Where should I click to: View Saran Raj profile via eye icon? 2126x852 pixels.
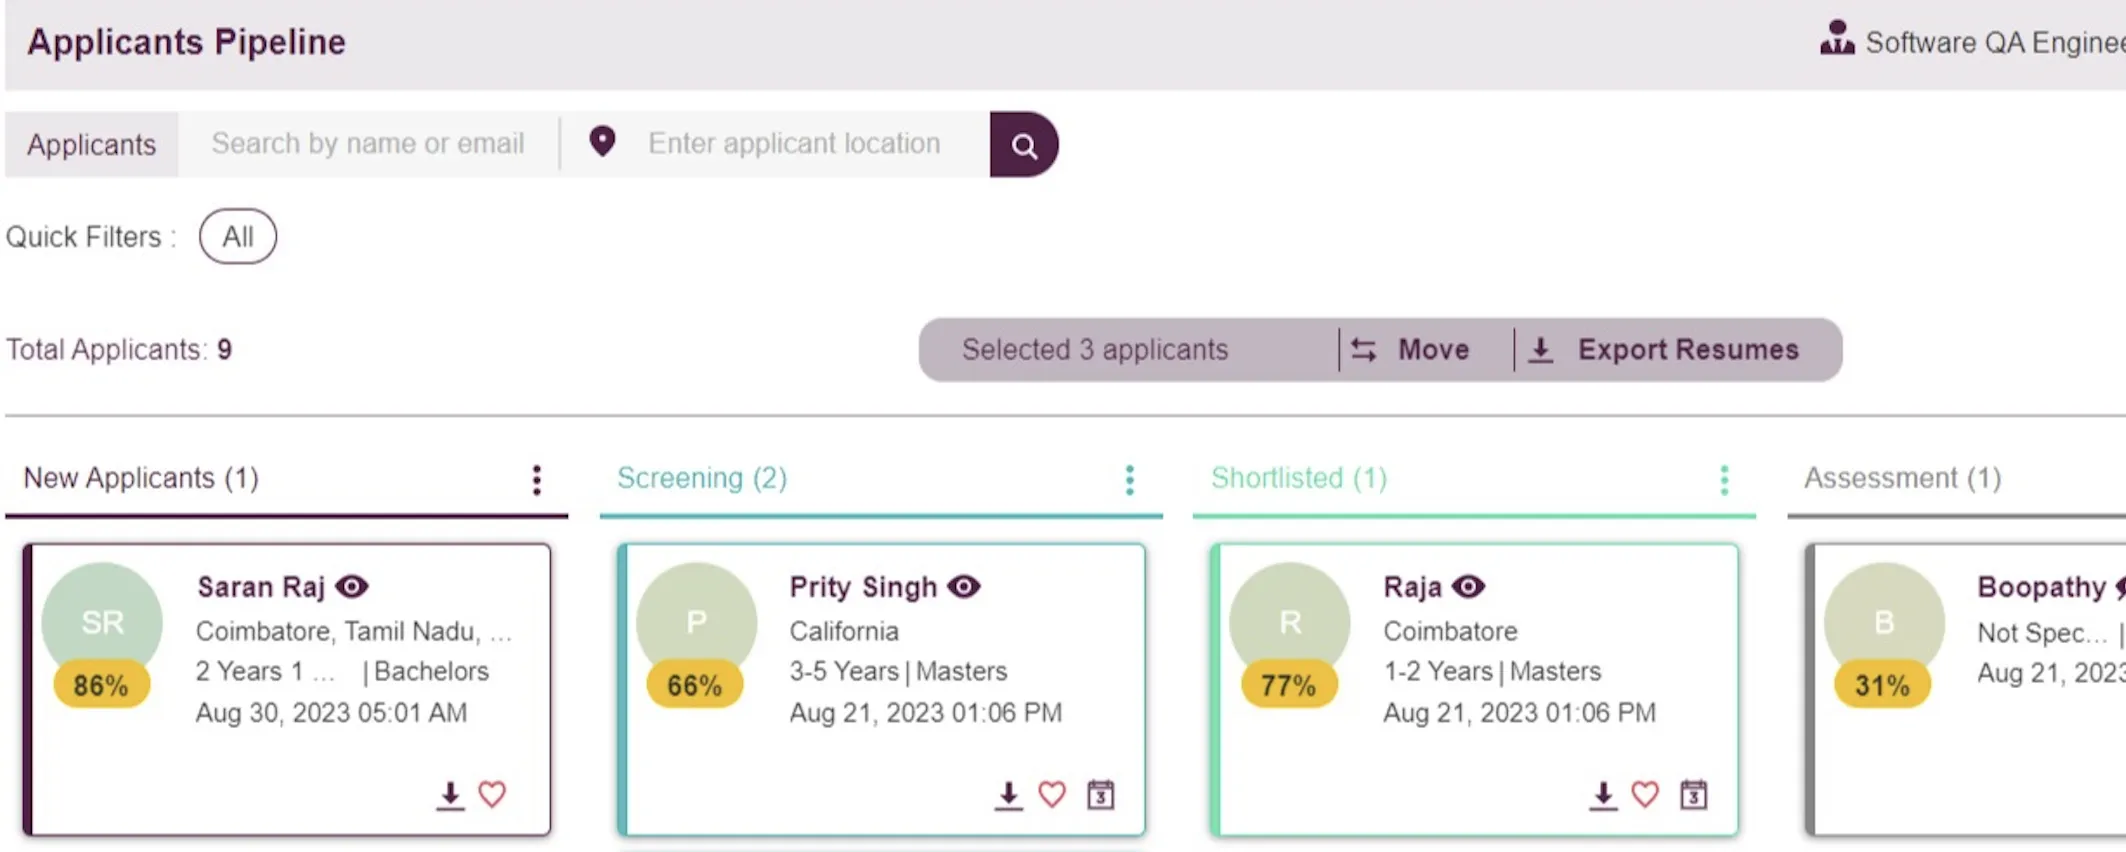(x=352, y=586)
